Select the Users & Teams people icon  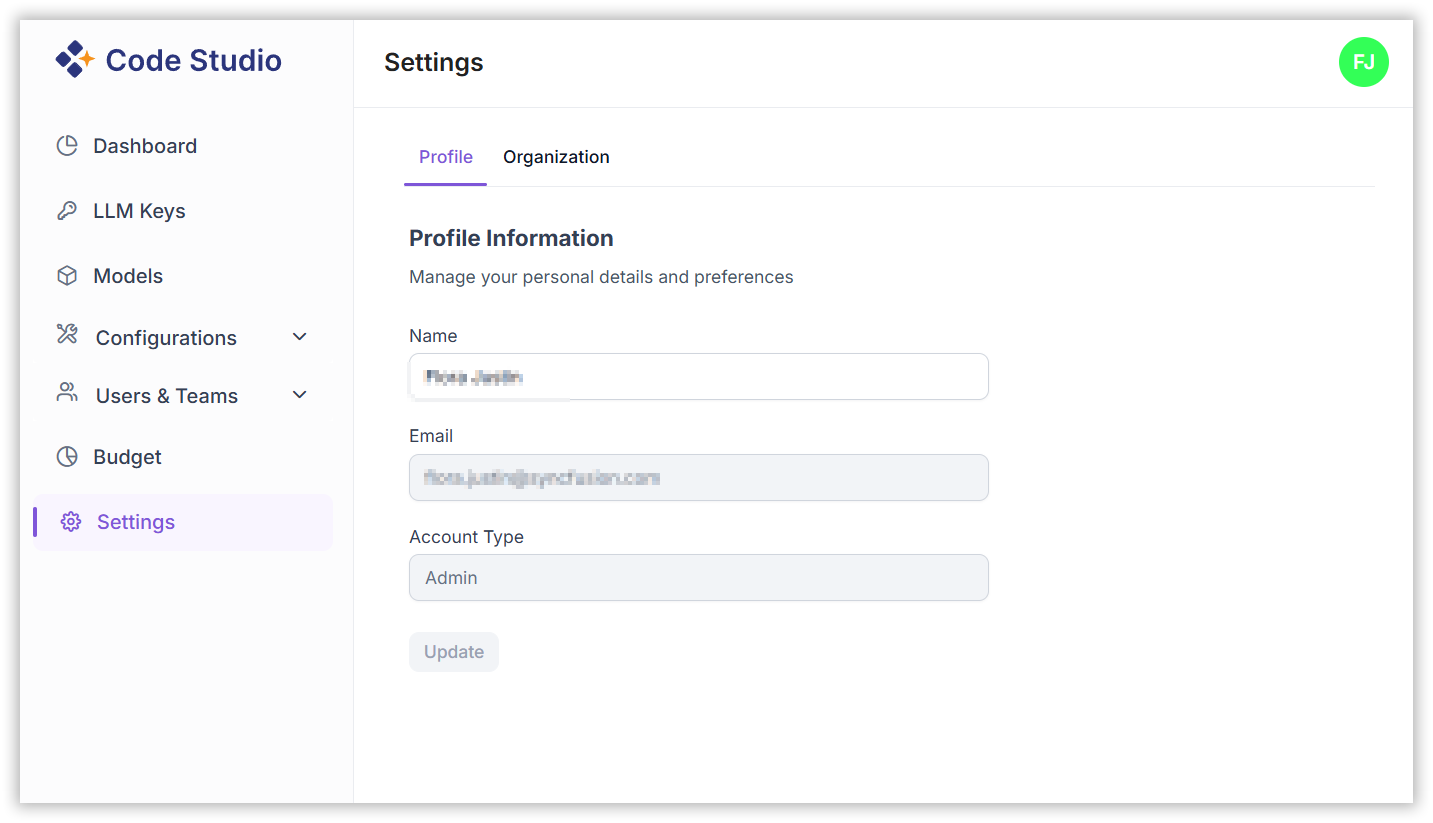tap(66, 394)
